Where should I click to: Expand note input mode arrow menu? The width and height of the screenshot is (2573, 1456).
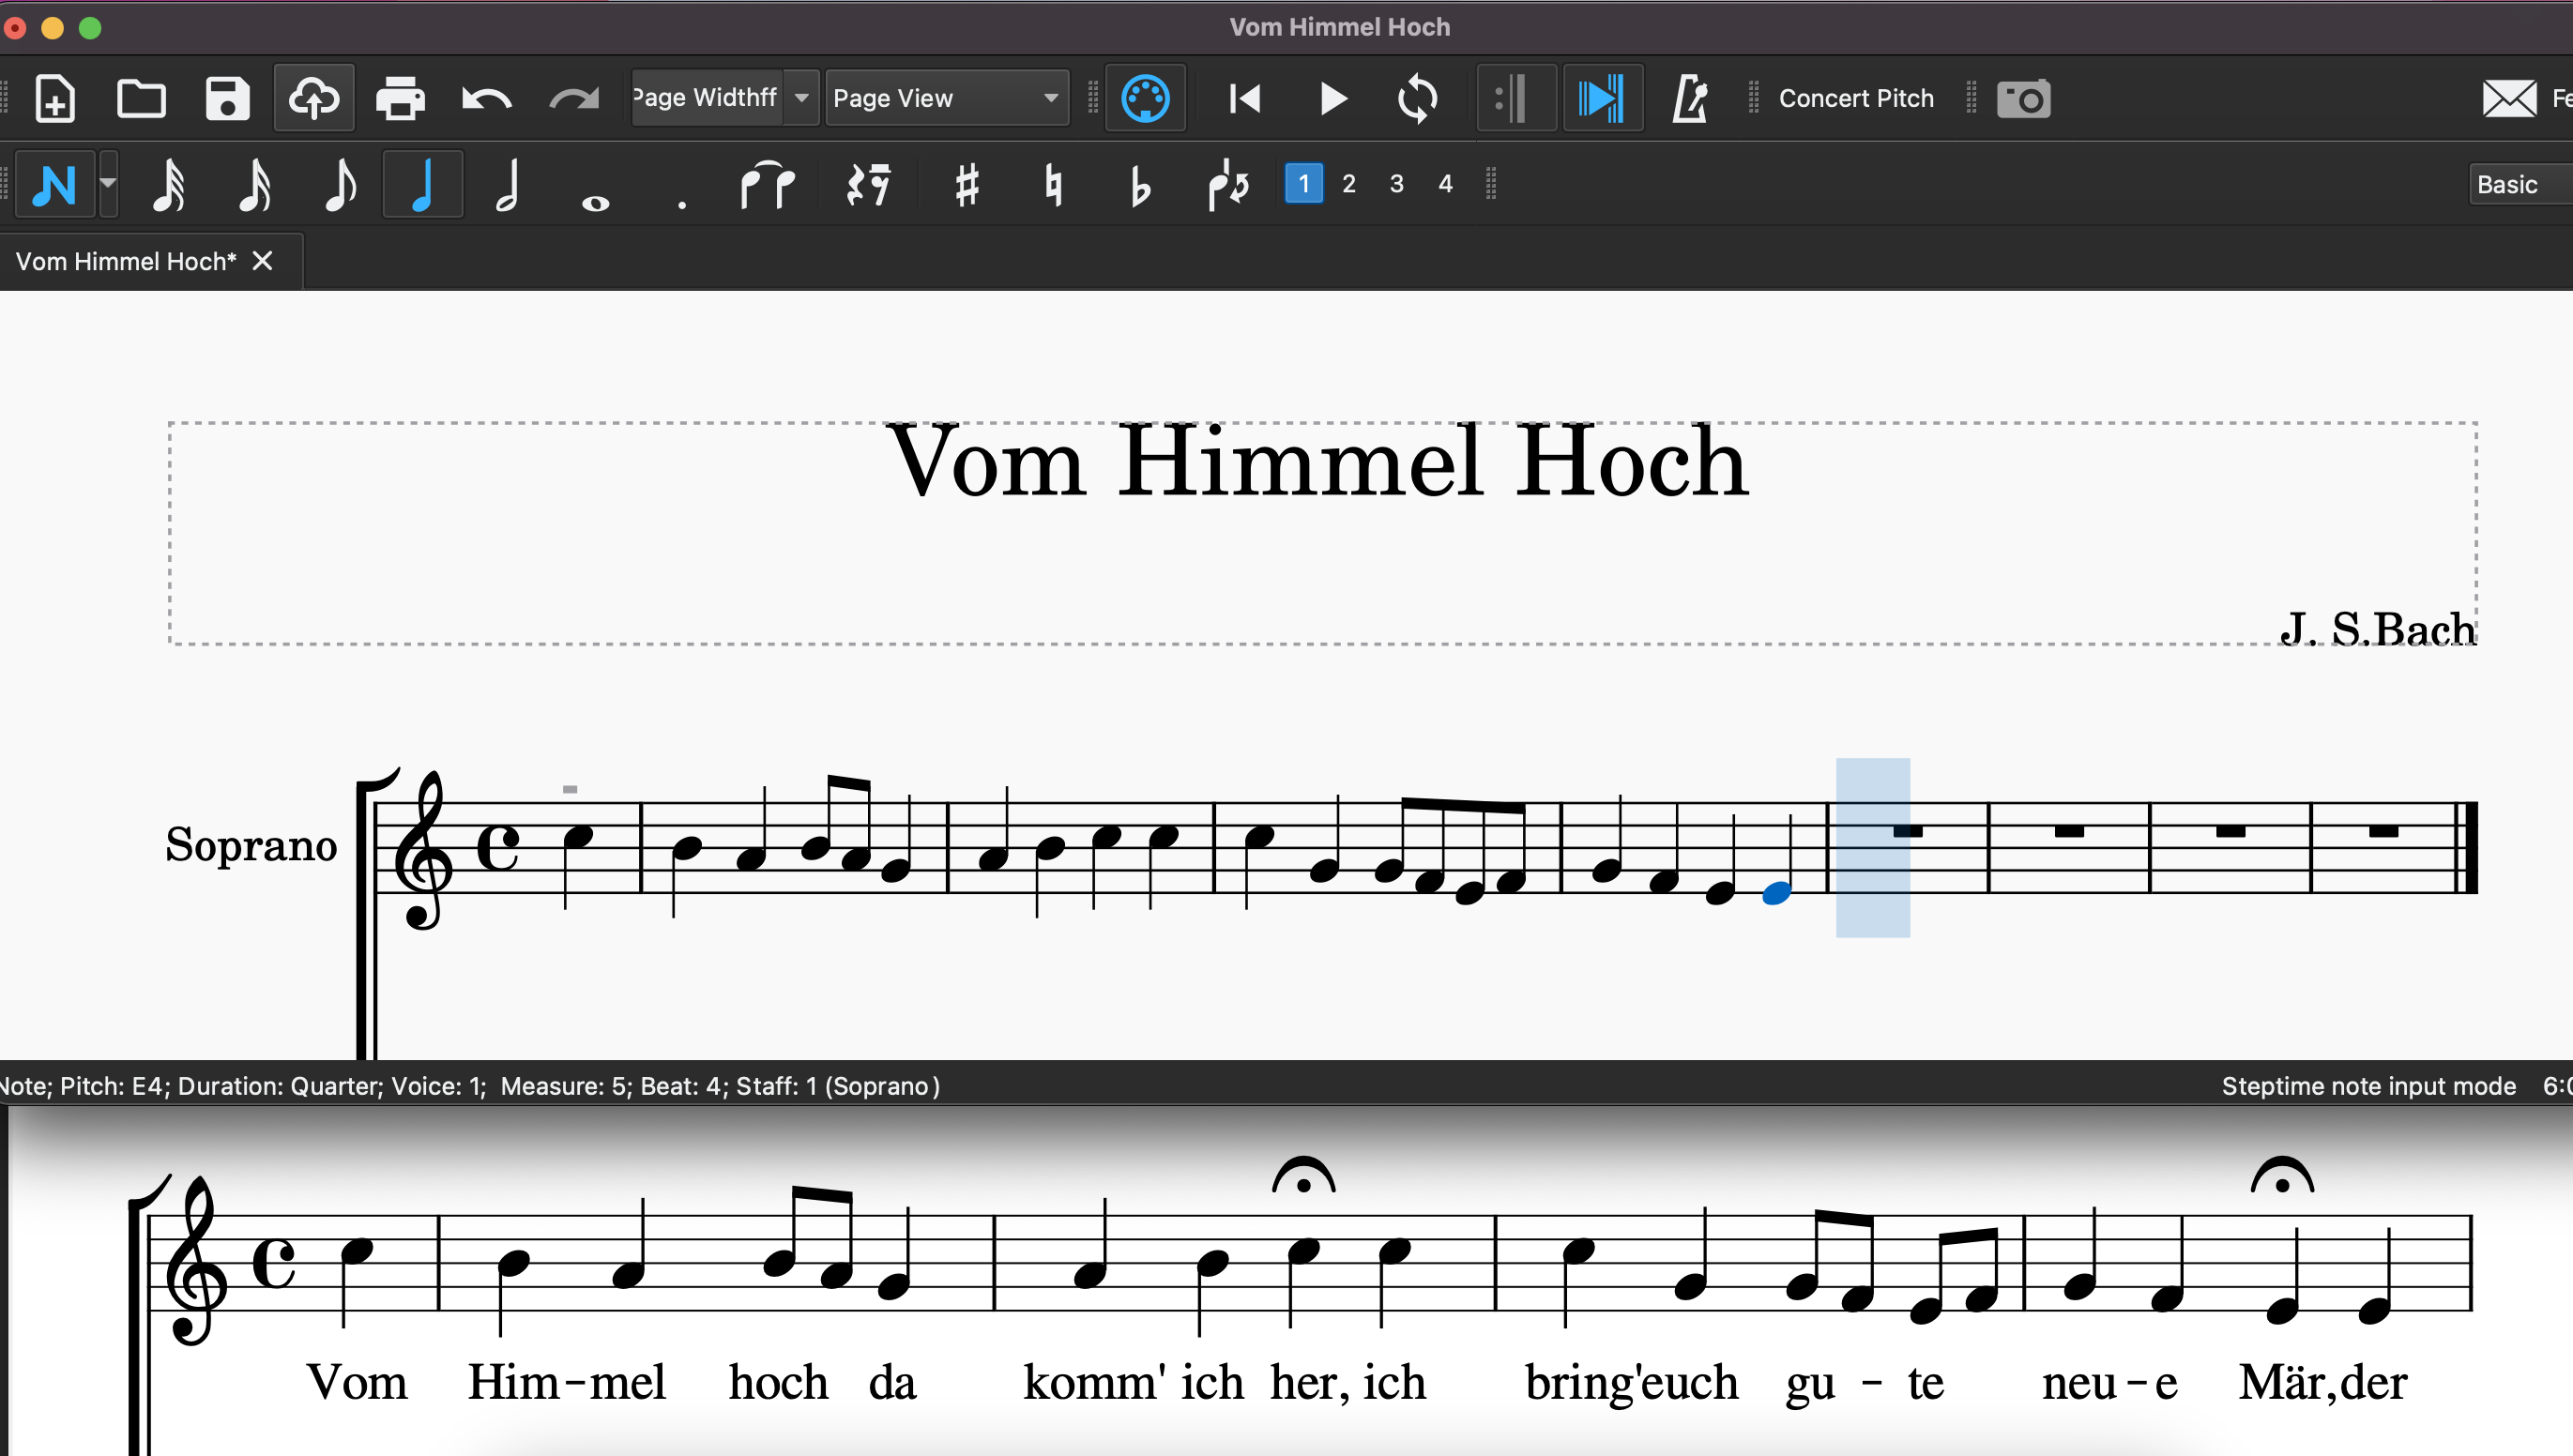coord(108,184)
